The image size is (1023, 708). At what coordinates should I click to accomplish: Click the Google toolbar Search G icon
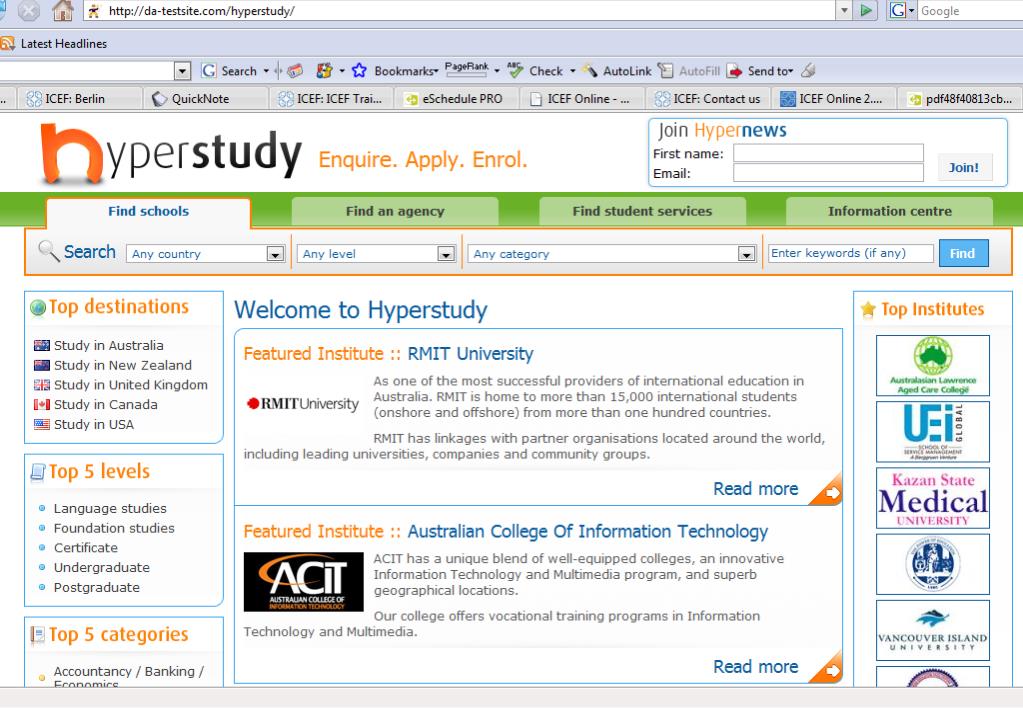[209, 70]
